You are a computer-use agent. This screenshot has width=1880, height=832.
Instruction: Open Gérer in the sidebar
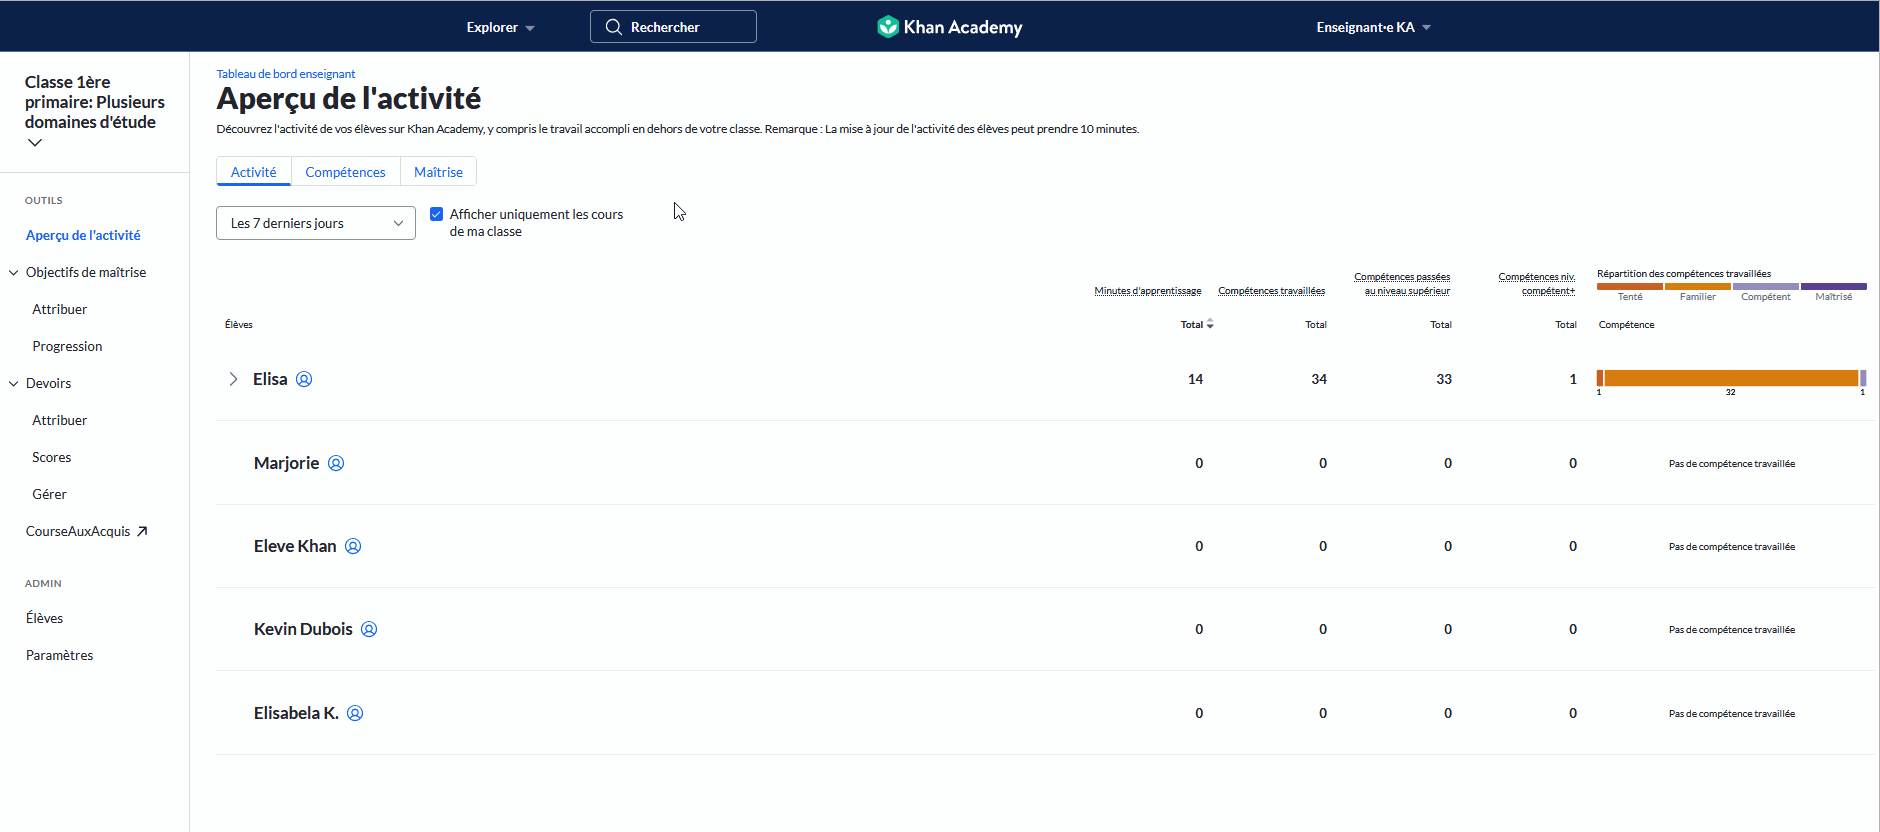click(x=49, y=494)
